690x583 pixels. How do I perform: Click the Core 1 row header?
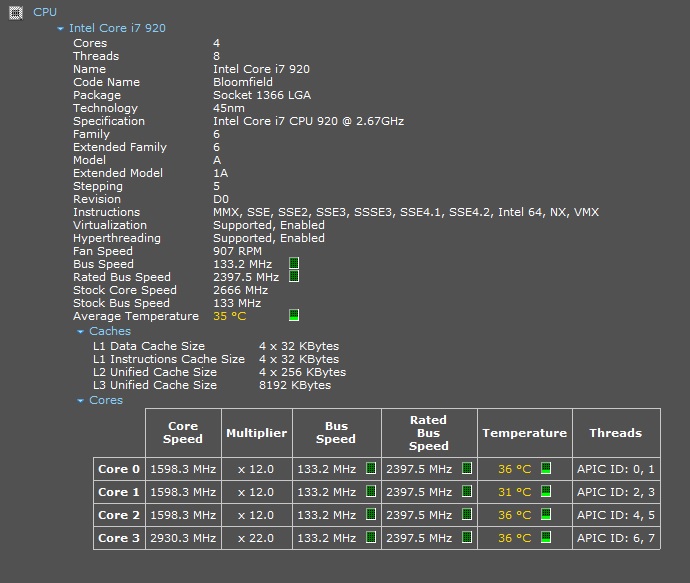click(x=119, y=492)
